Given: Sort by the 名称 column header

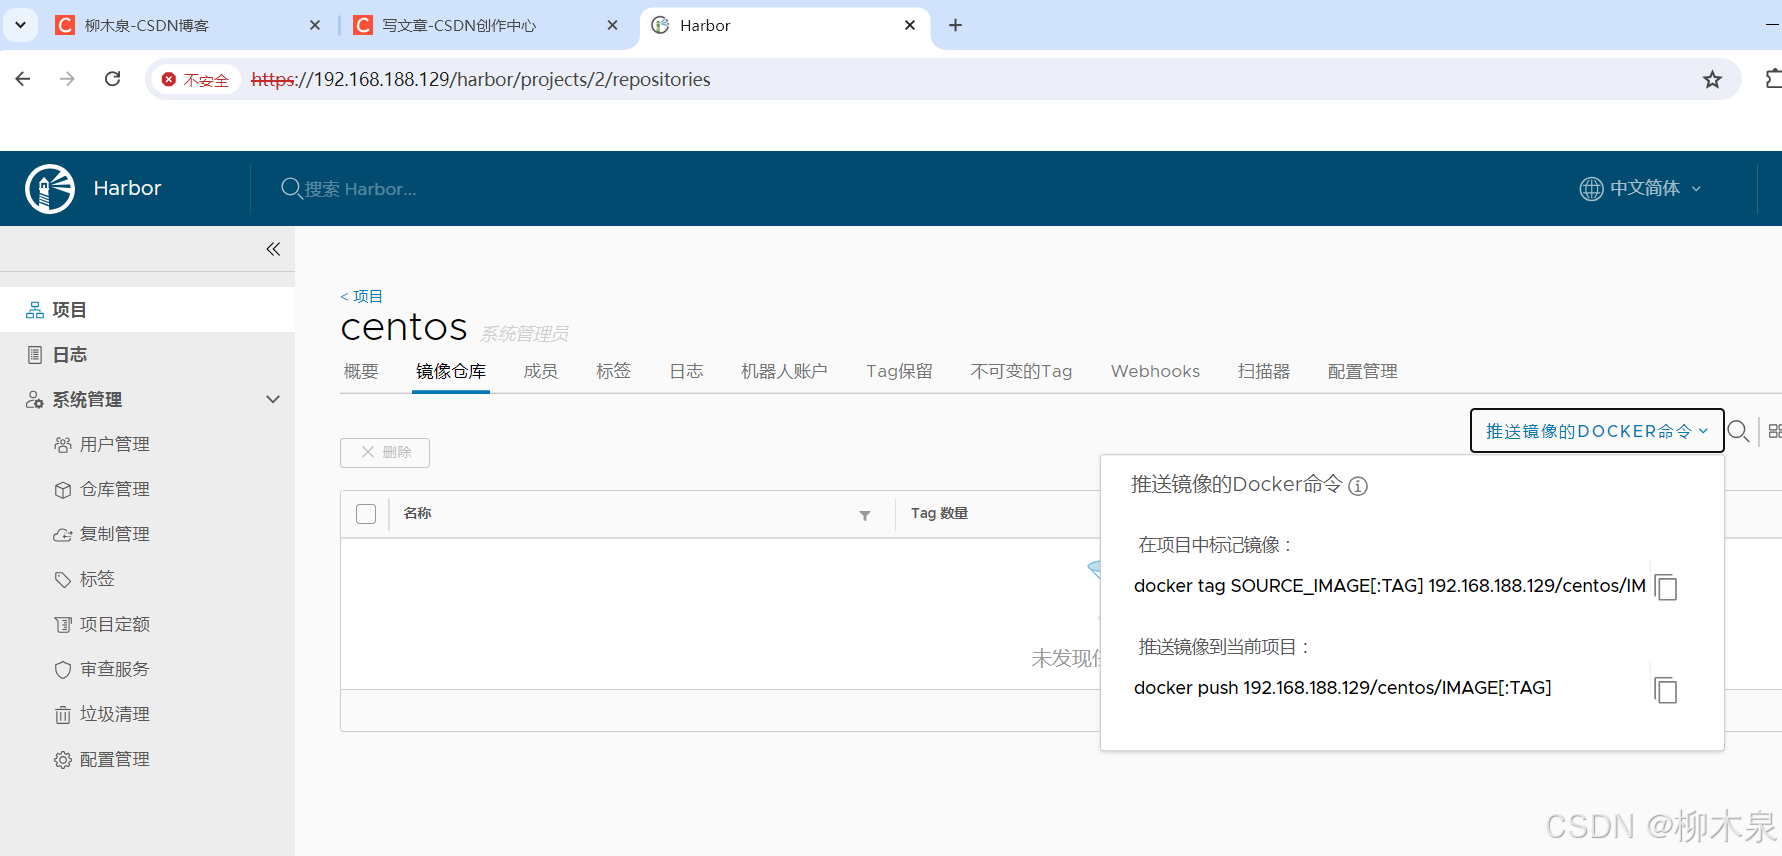Looking at the screenshot, I should (417, 513).
